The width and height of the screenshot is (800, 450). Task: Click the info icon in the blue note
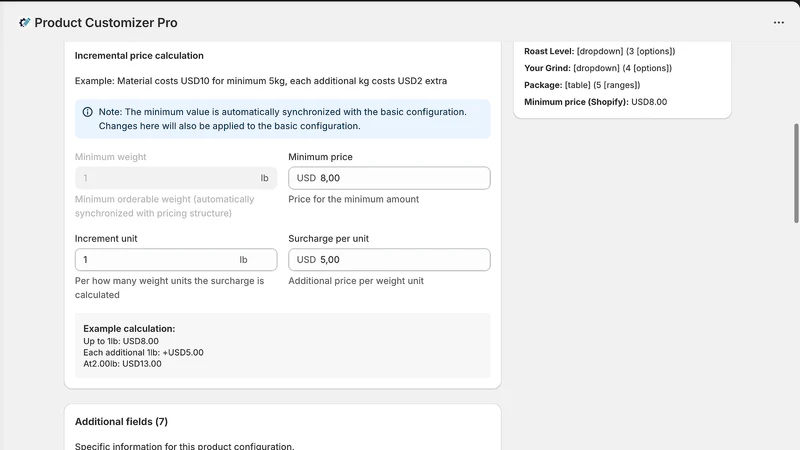click(x=88, y=112)
